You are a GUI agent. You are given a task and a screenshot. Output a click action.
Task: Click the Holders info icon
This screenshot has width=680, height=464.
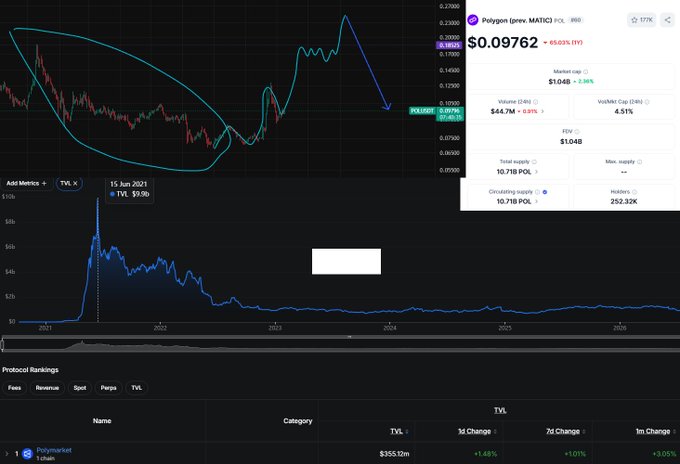634,192
